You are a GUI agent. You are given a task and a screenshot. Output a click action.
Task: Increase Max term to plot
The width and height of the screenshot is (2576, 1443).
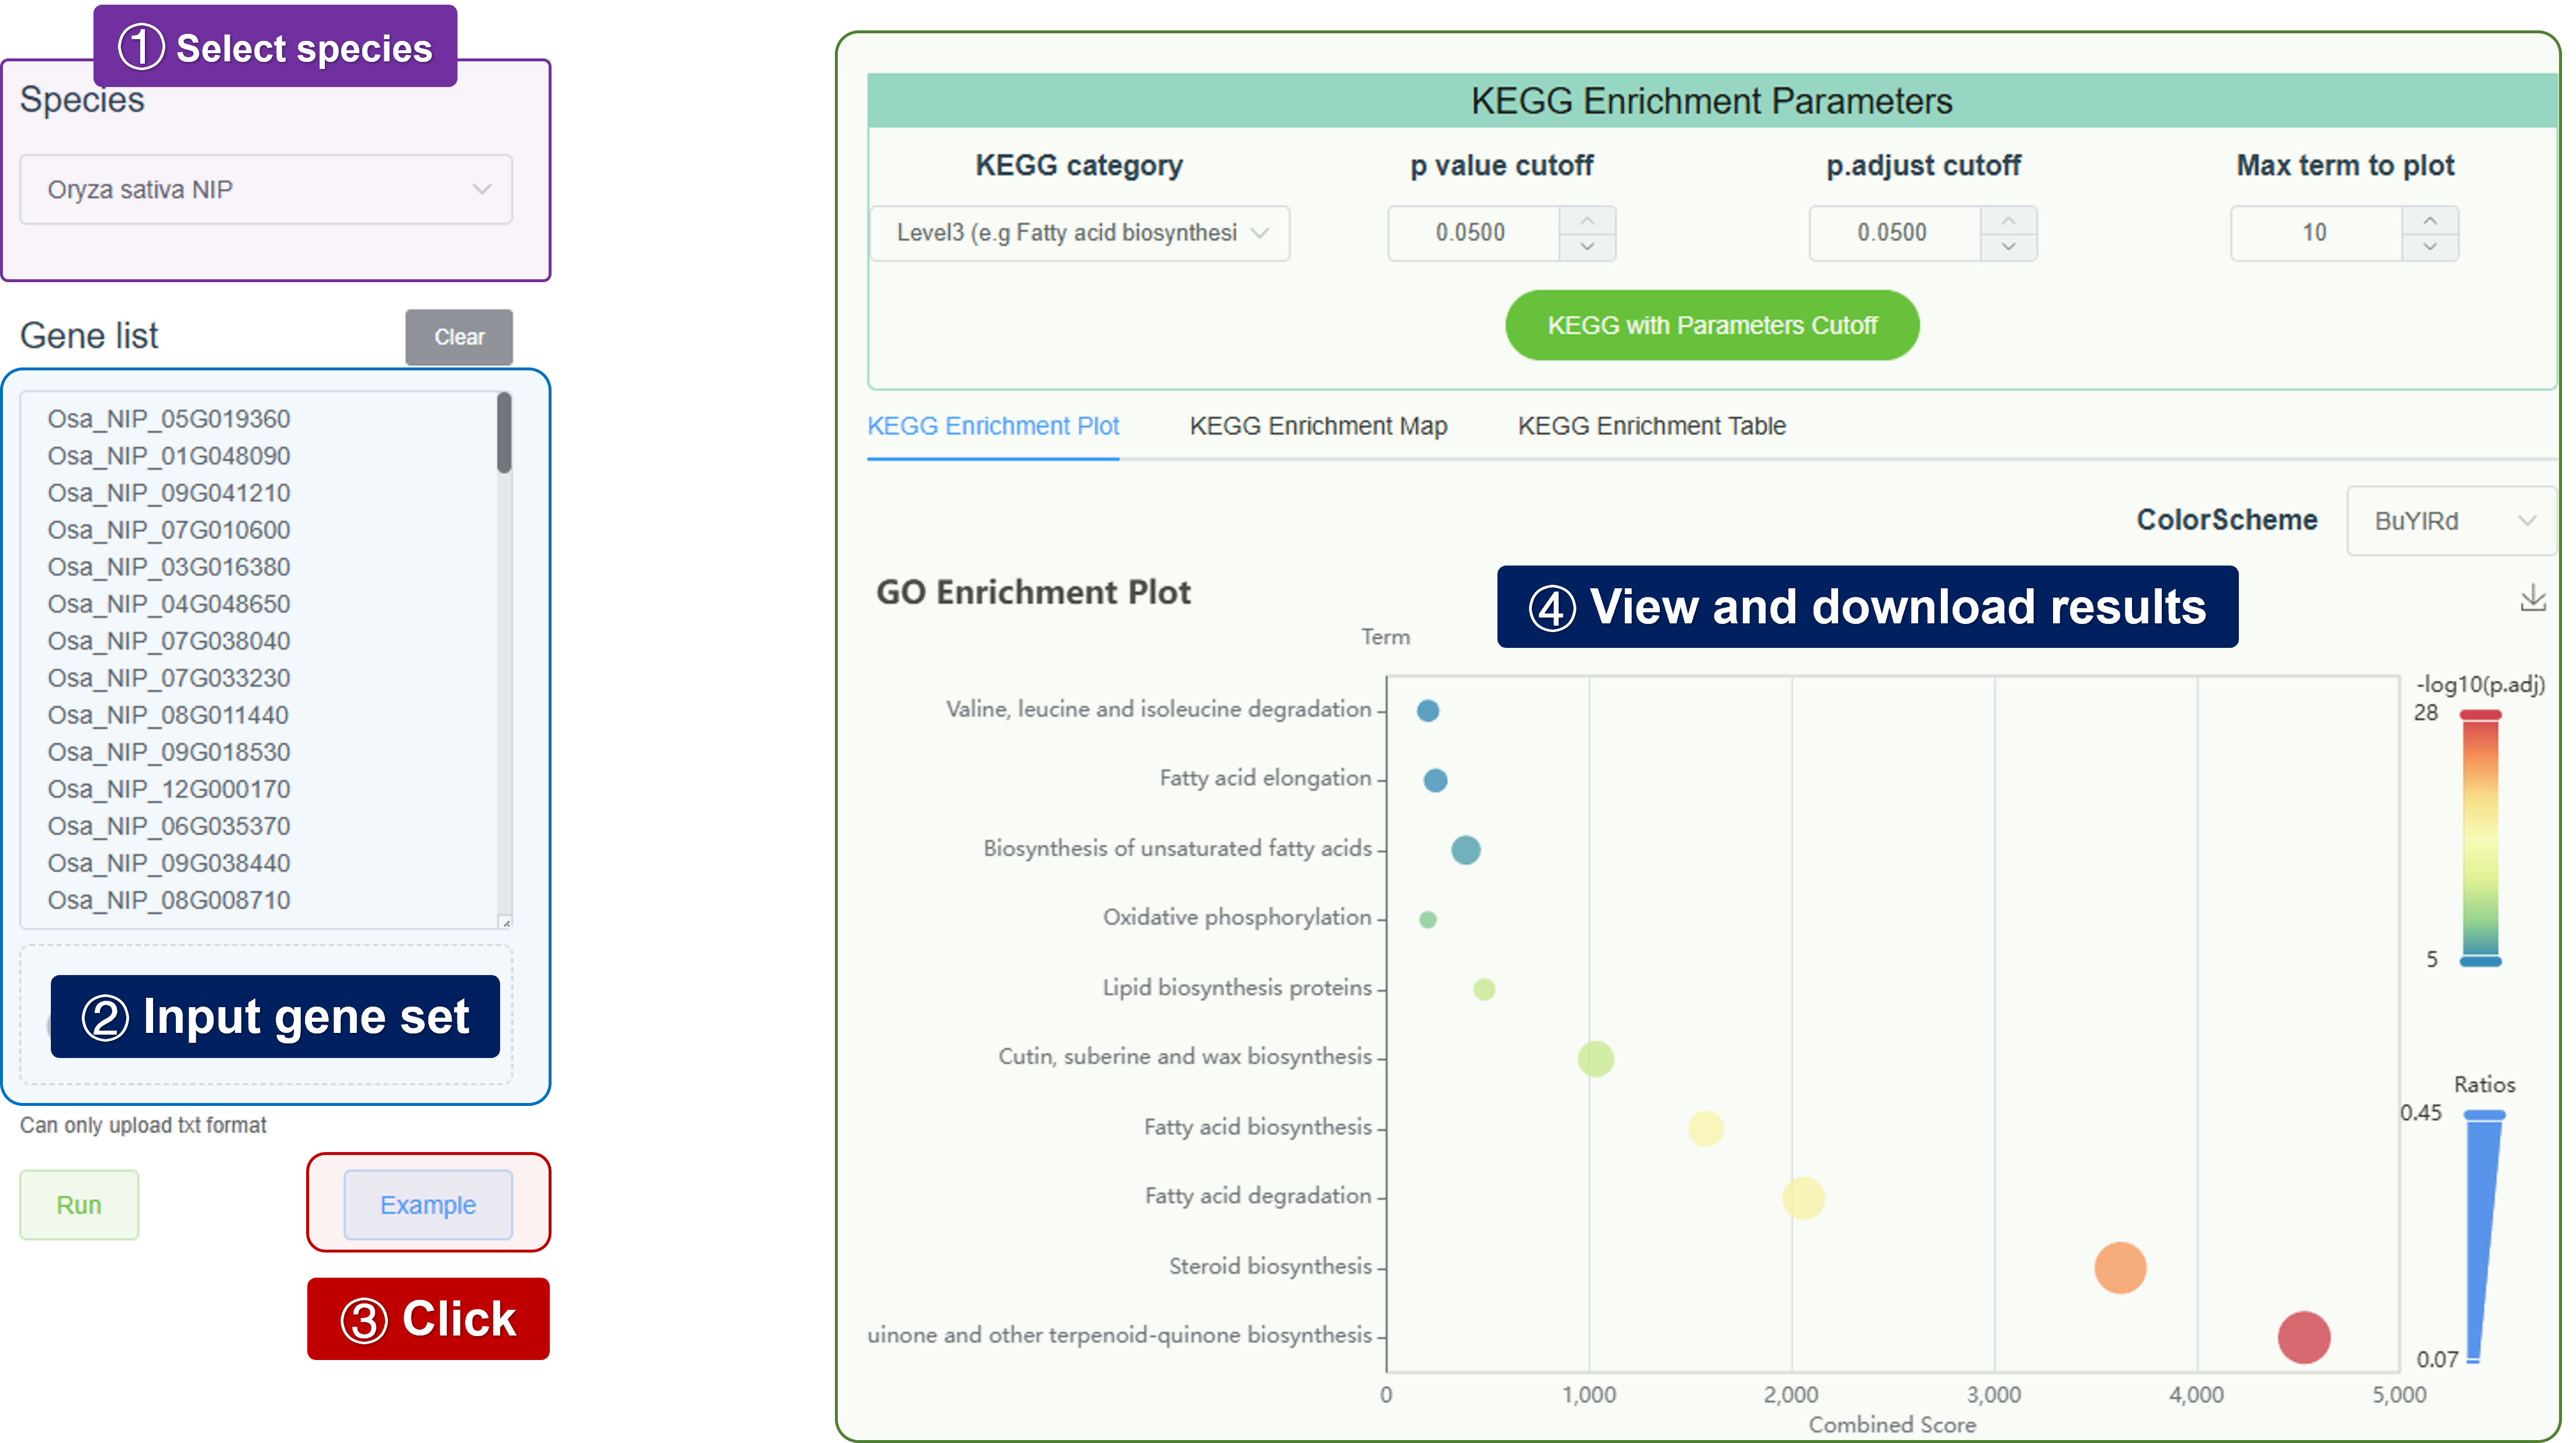(x=2430, y=220)
